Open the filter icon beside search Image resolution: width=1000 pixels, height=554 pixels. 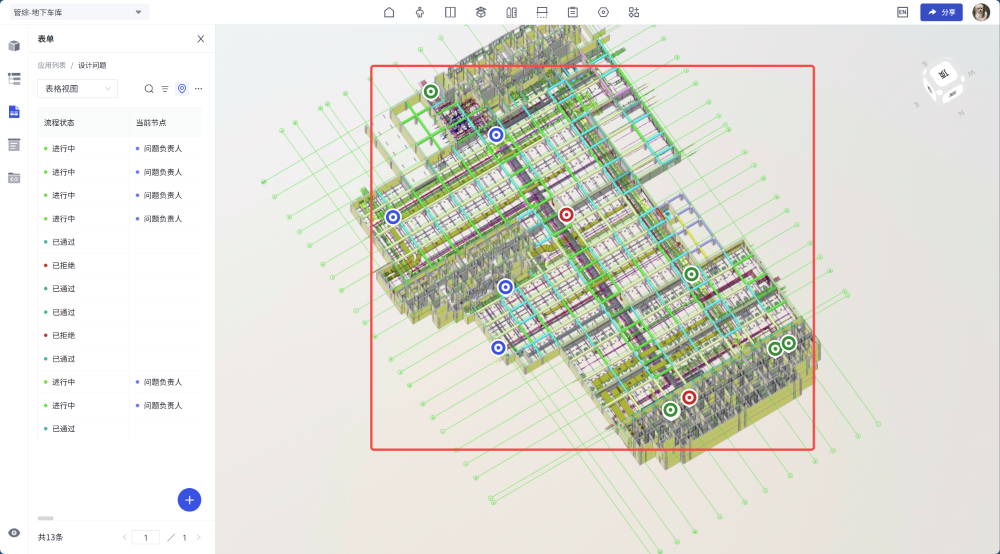click(165, 89)
